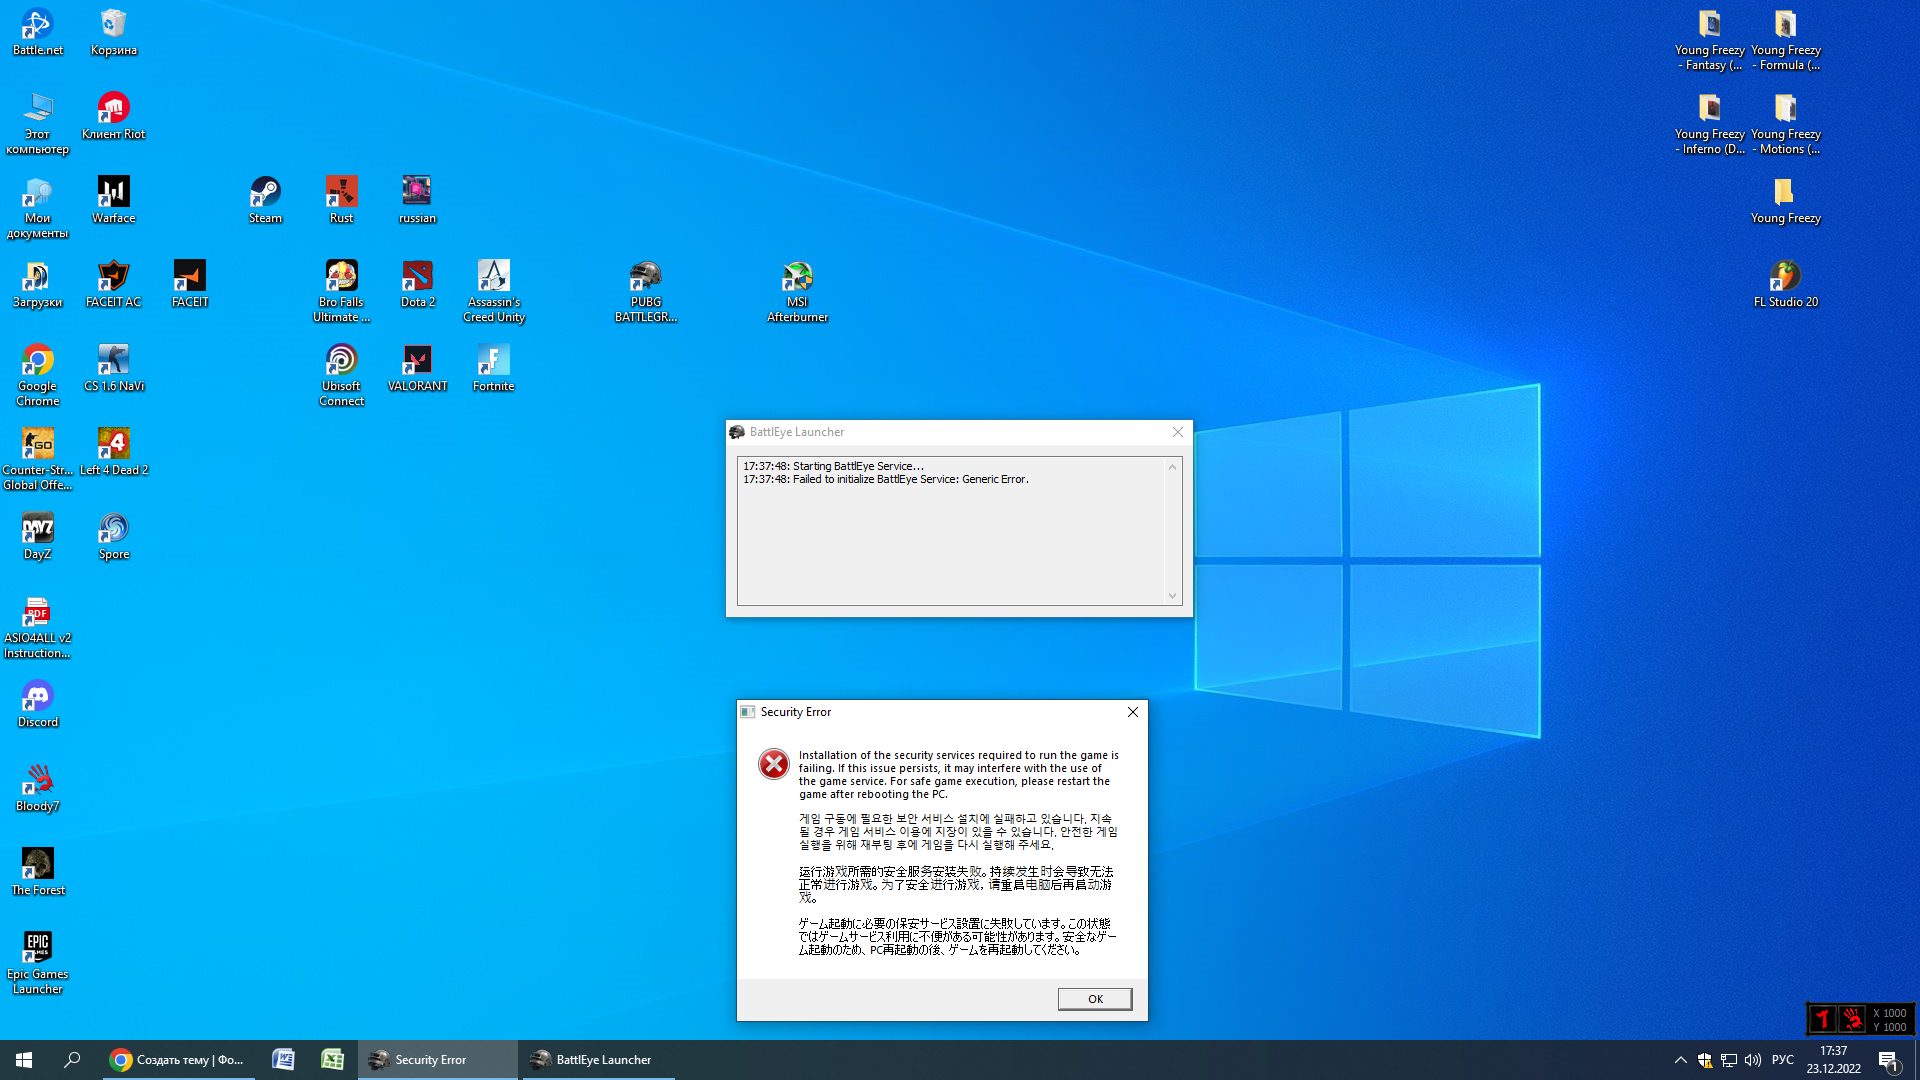Select The Forest game icon

coord(38,872)
